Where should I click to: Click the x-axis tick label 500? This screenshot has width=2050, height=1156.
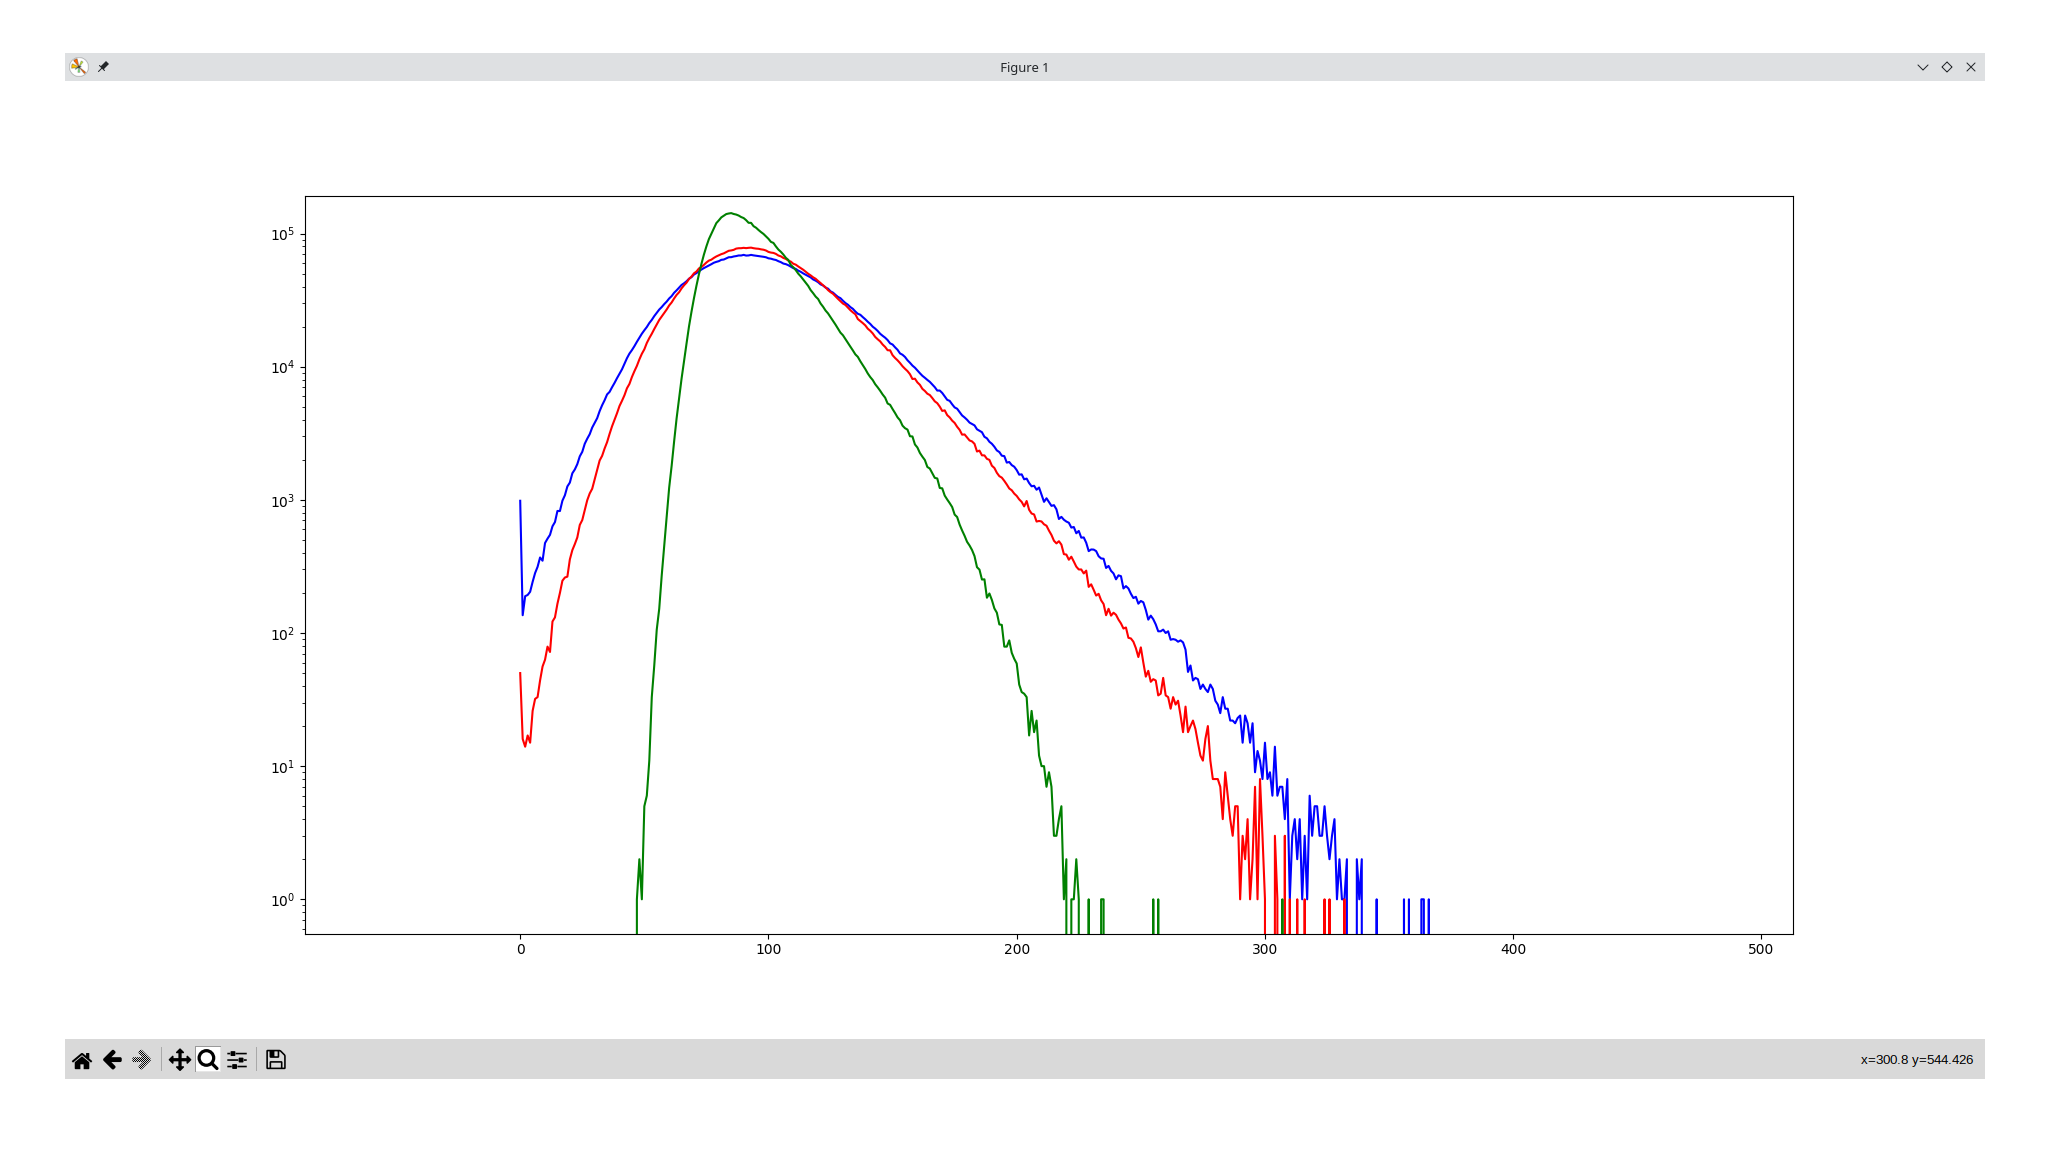point(1760,949)
